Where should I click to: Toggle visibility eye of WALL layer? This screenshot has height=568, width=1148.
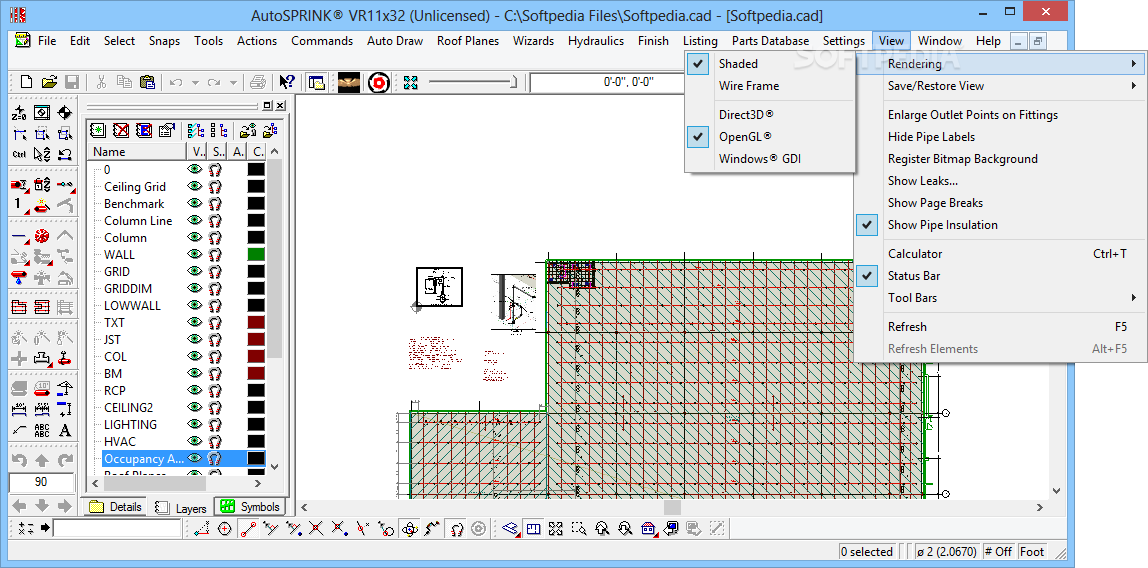point(195,255)
